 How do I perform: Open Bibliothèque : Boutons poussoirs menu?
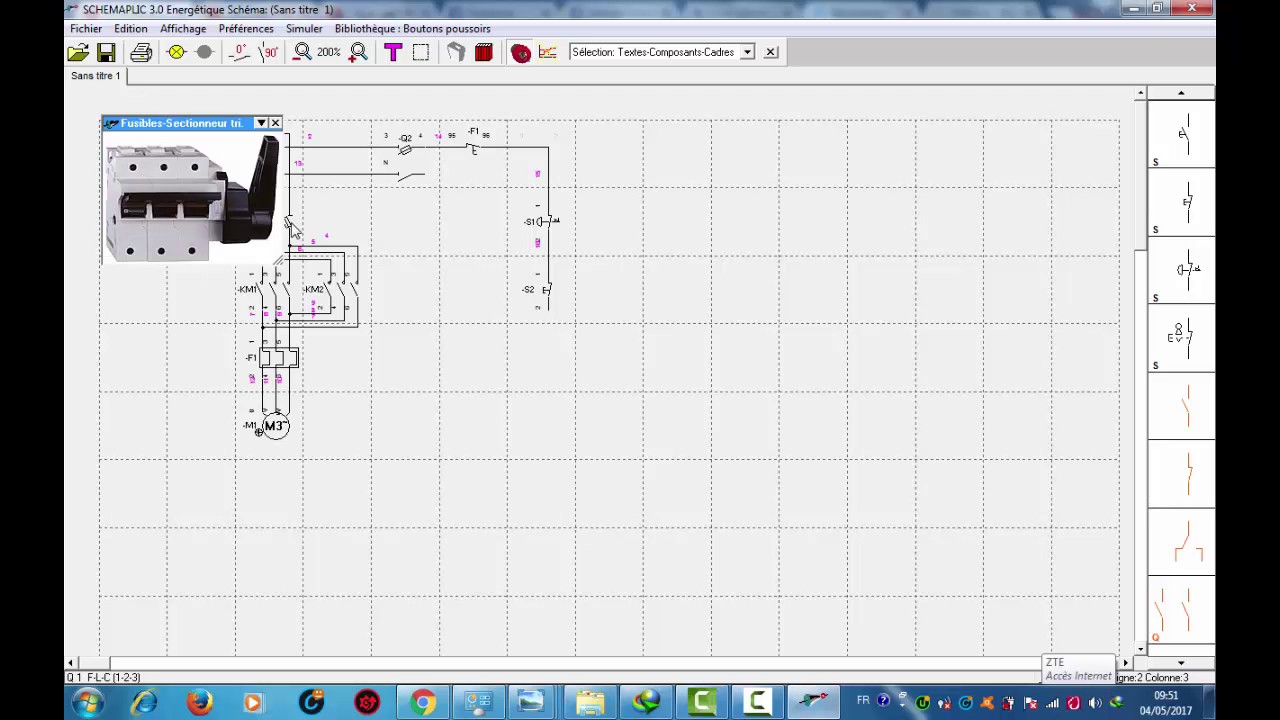(x=412, y=29)
